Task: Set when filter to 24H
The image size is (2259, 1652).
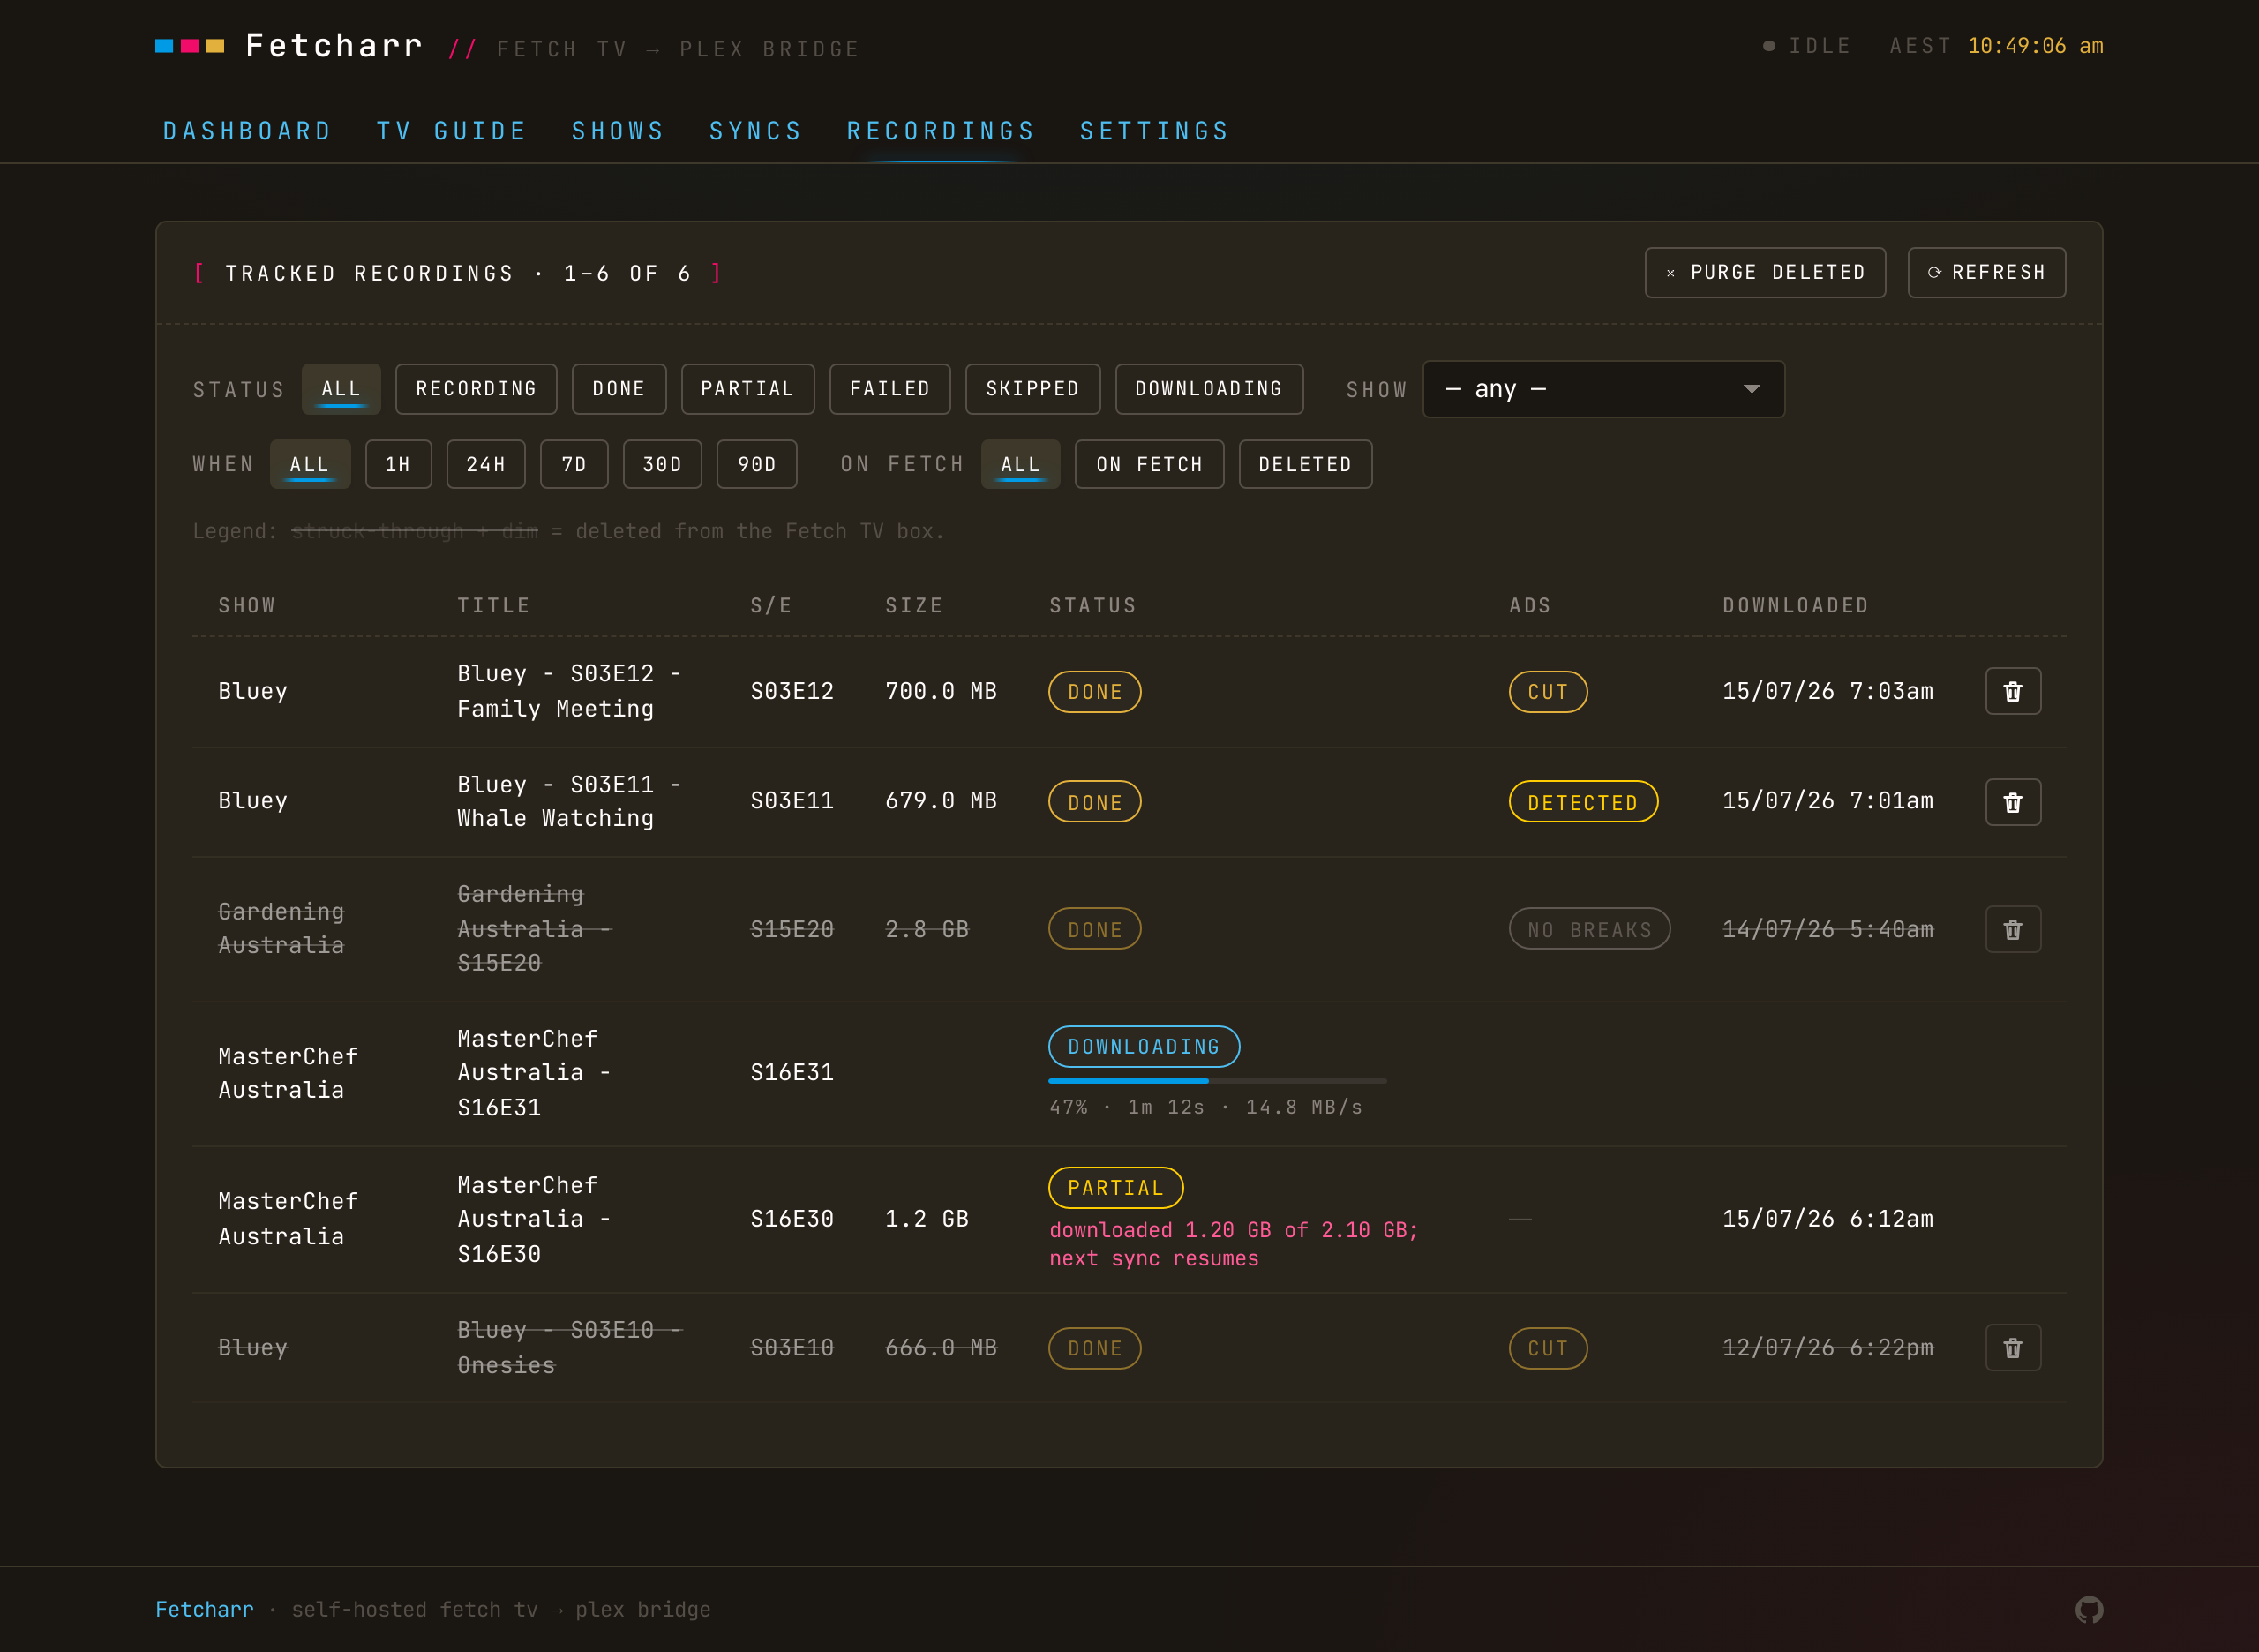Action: [485, 464]
